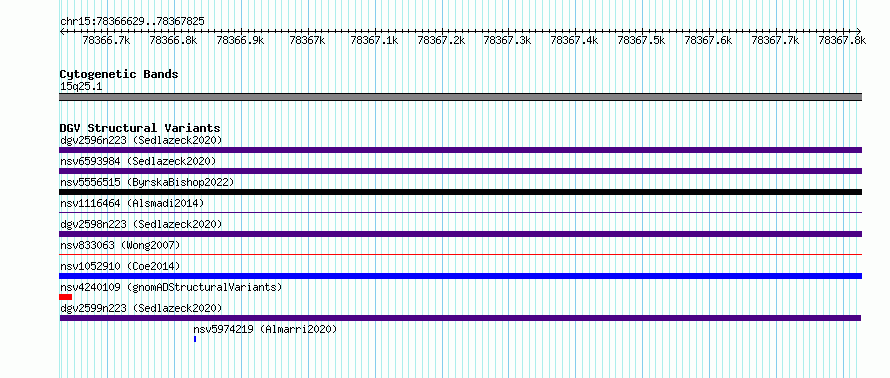Open dgv2596n223 (Sedlazeck2020) variant label
Image resolution: width=890 pixels, height=378 pixels.
141,140
